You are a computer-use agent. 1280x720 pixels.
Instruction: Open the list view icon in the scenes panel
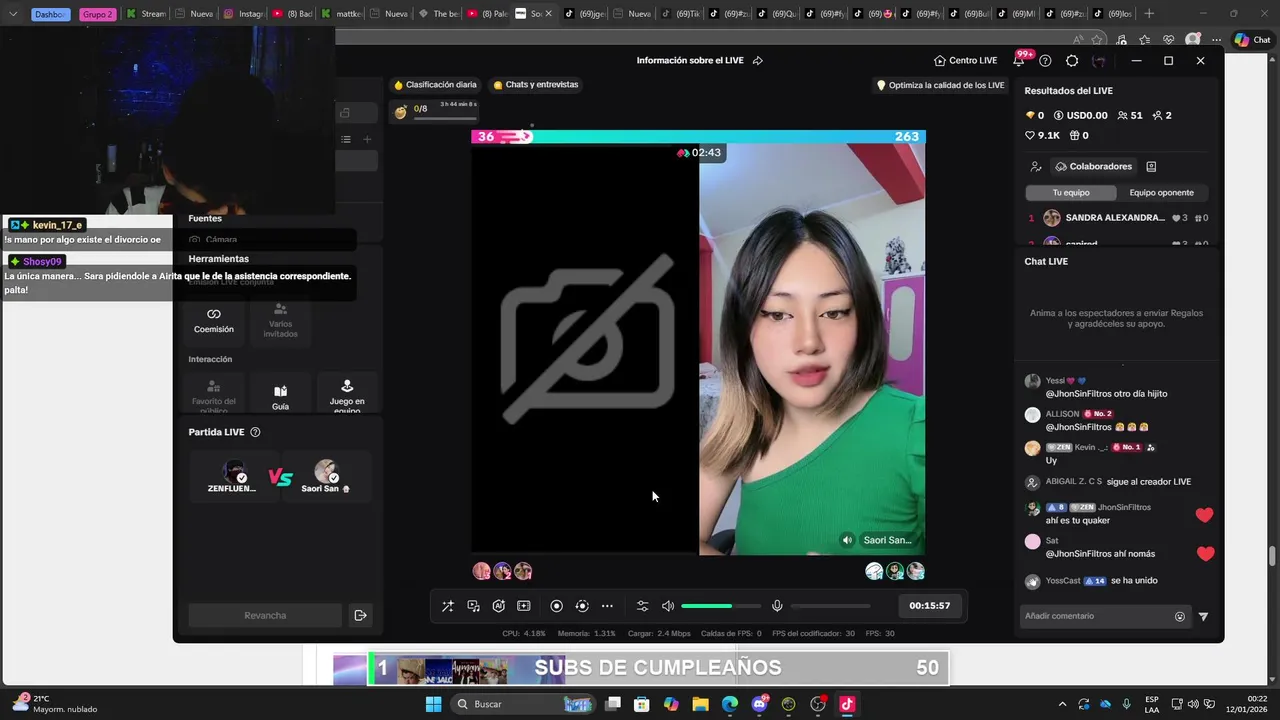pyautogui.click(x=345, y=140)
